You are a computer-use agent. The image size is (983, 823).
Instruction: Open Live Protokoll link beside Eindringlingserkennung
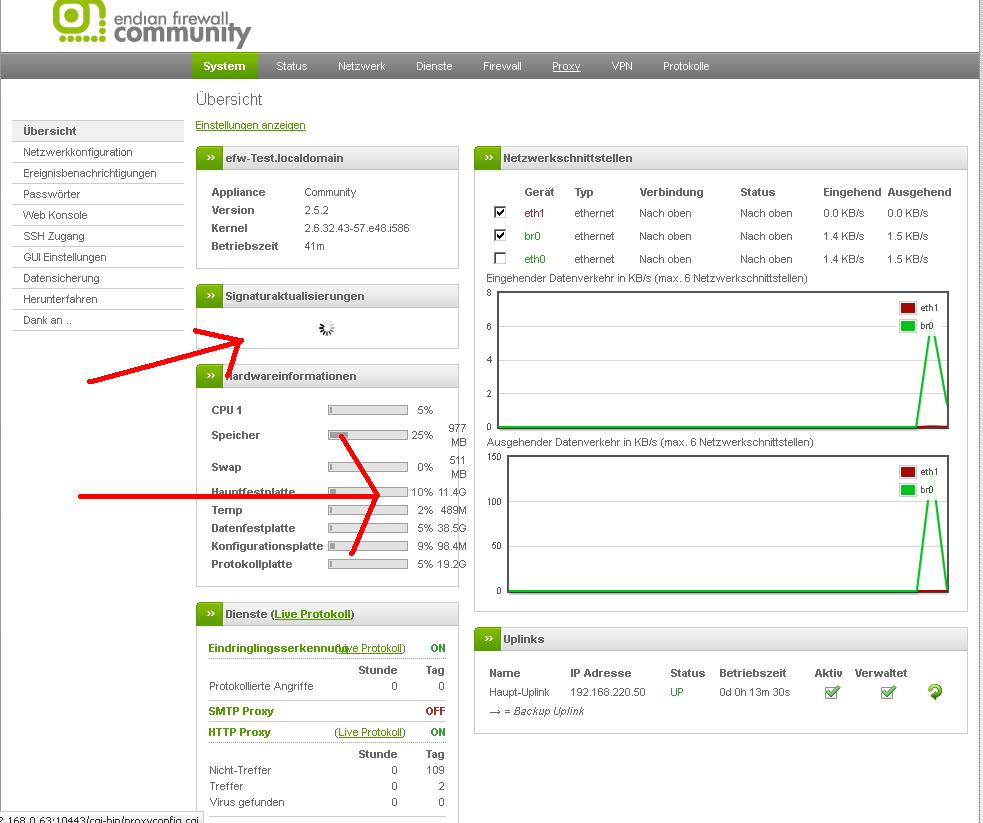tap(372, 648)
